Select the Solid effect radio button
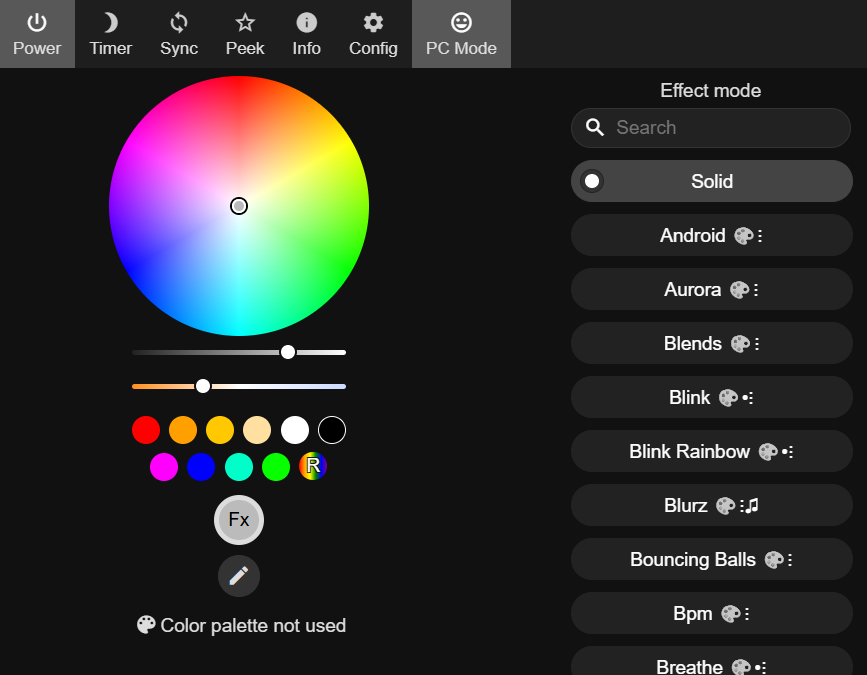 coord(593,181)
